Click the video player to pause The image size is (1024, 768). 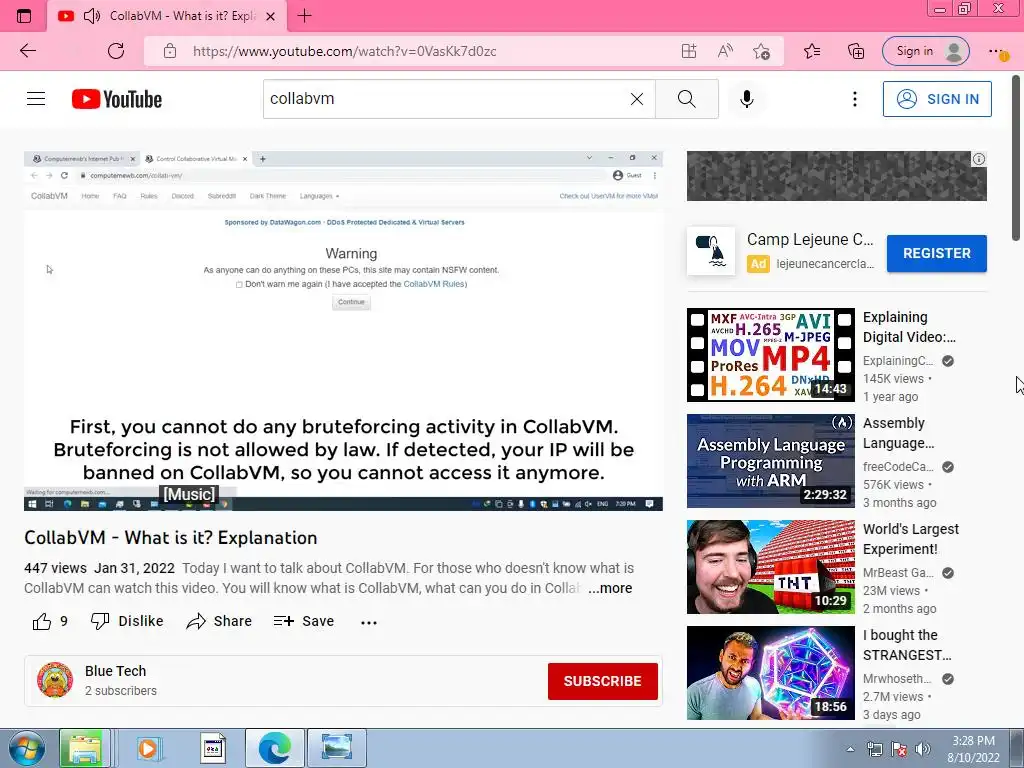[344, 330]
